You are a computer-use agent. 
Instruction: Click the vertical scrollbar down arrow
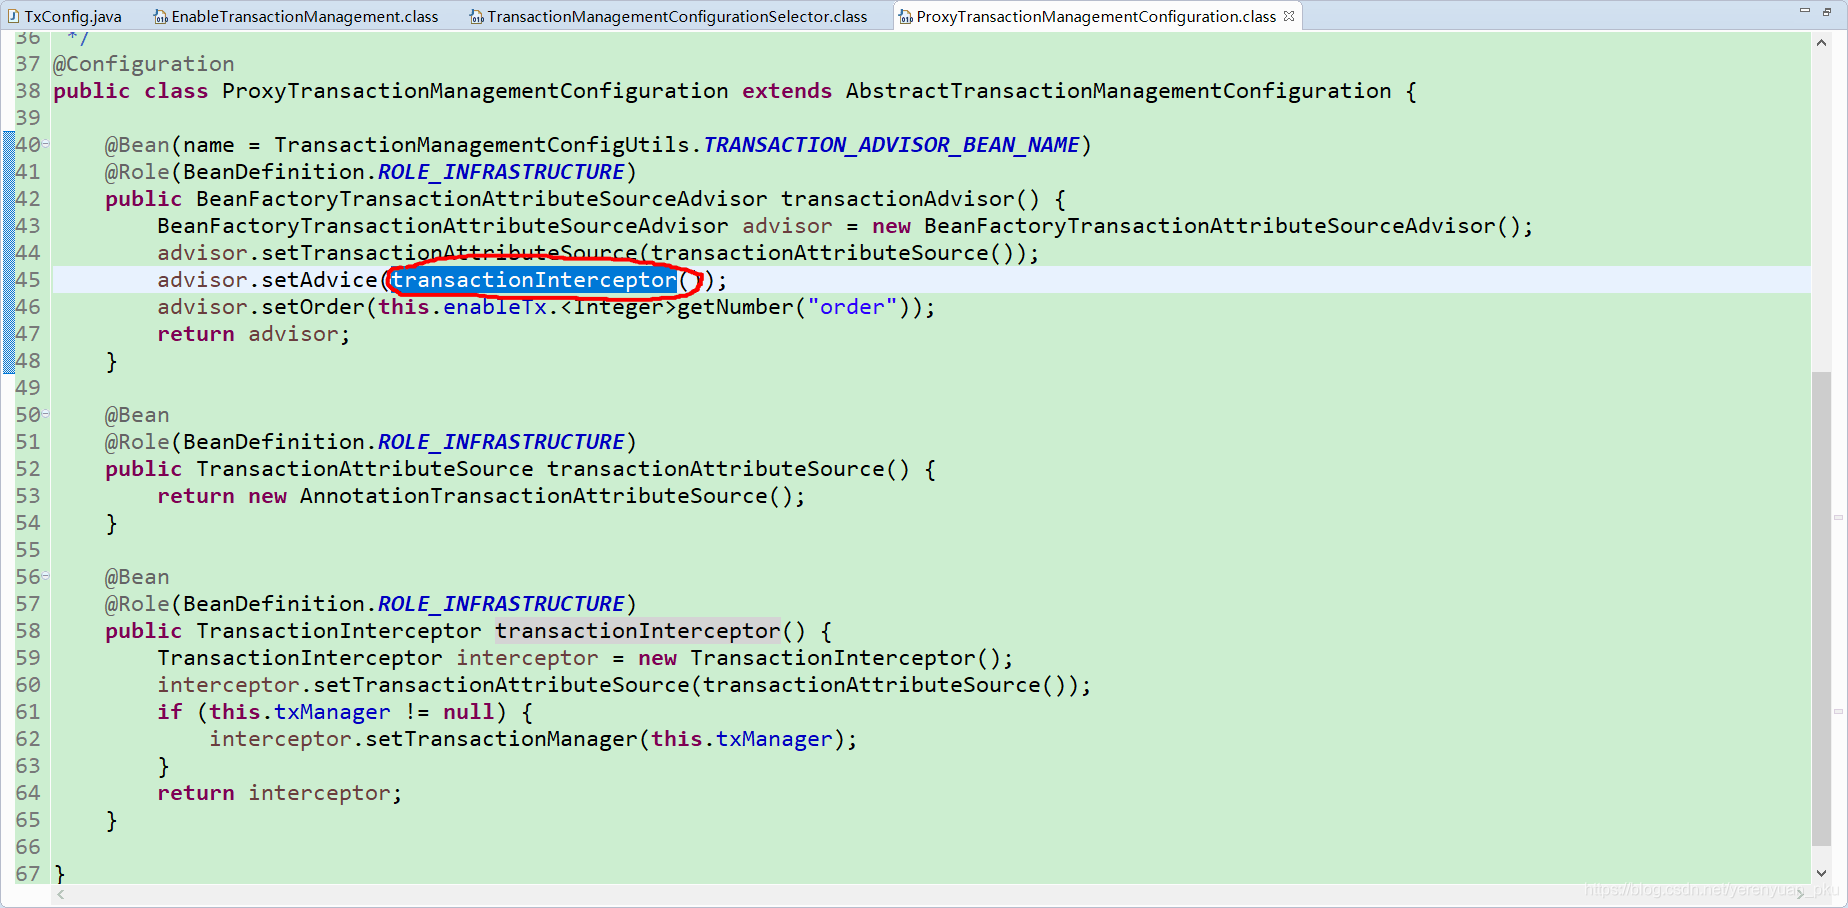[x=1821, y=873]
